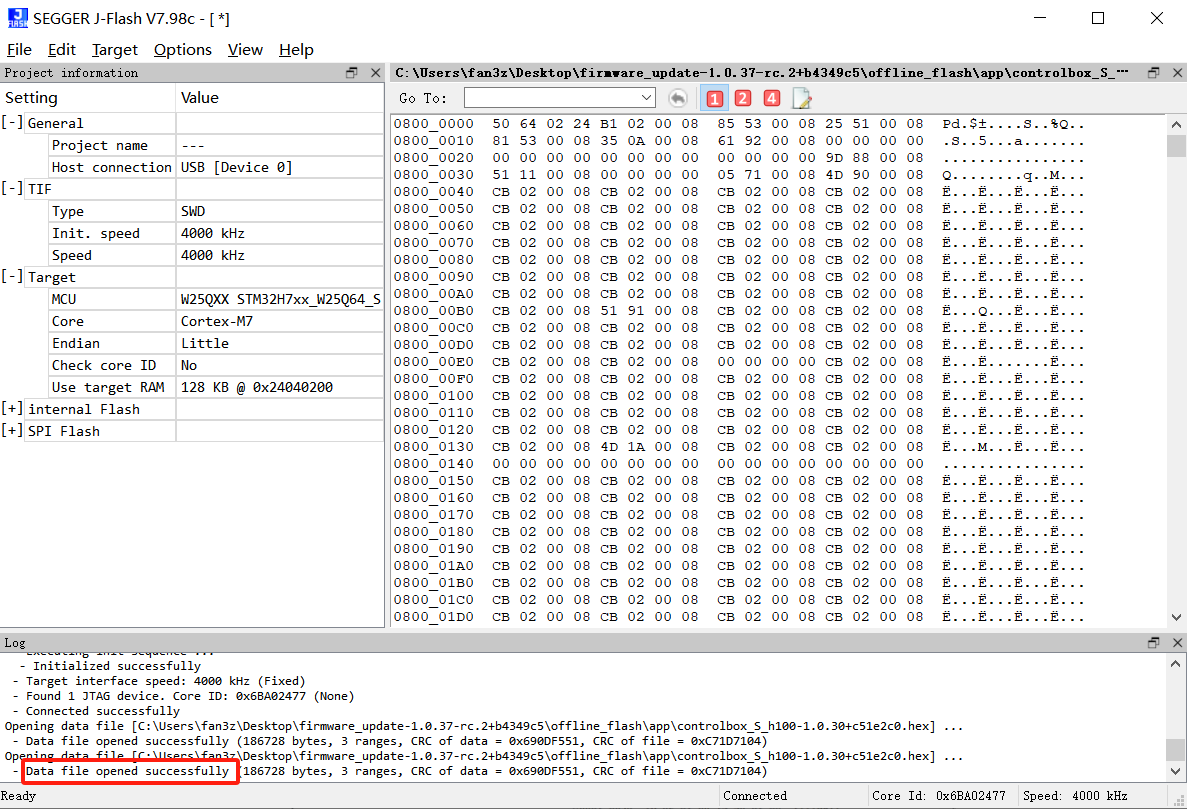Click the hex address 0800_00B0
1187x809 pixels.
click(433, 310)
